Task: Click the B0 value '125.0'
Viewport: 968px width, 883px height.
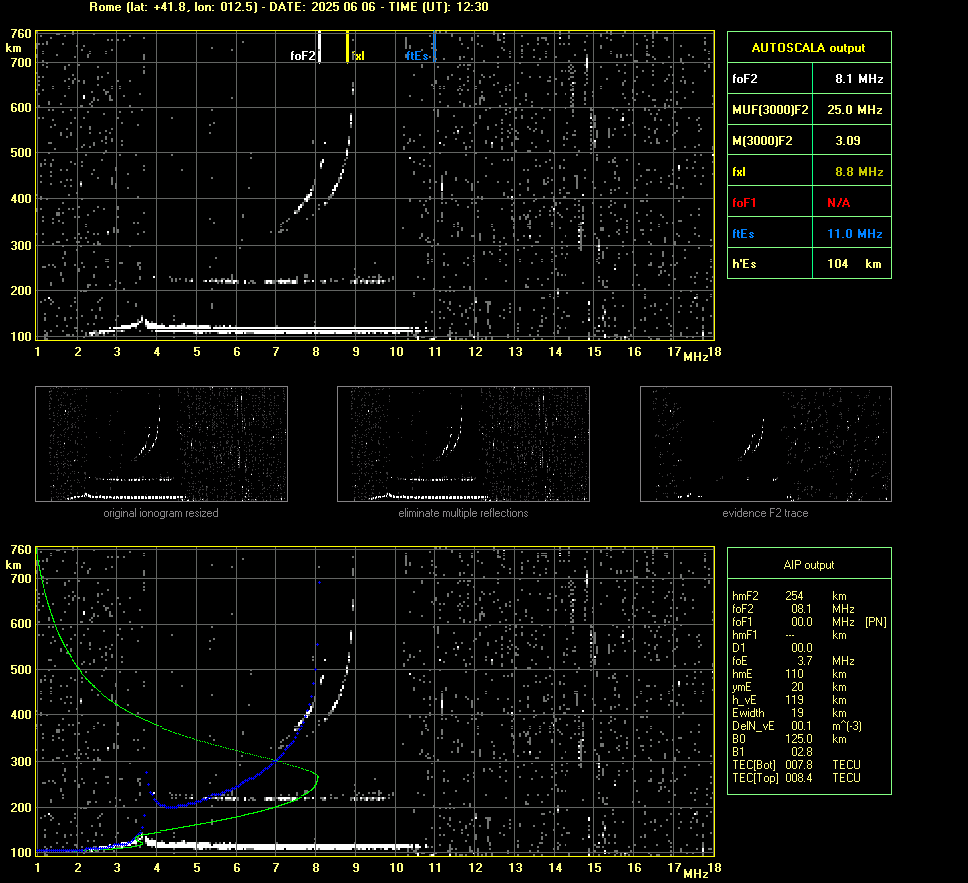Action: coord(798,739)
